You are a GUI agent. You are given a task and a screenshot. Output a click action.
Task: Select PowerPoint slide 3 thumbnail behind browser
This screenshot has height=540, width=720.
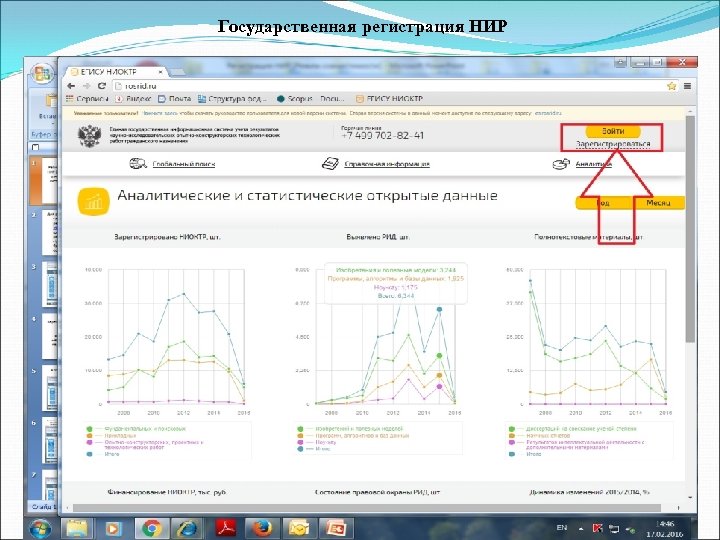(x=50, y=285)
